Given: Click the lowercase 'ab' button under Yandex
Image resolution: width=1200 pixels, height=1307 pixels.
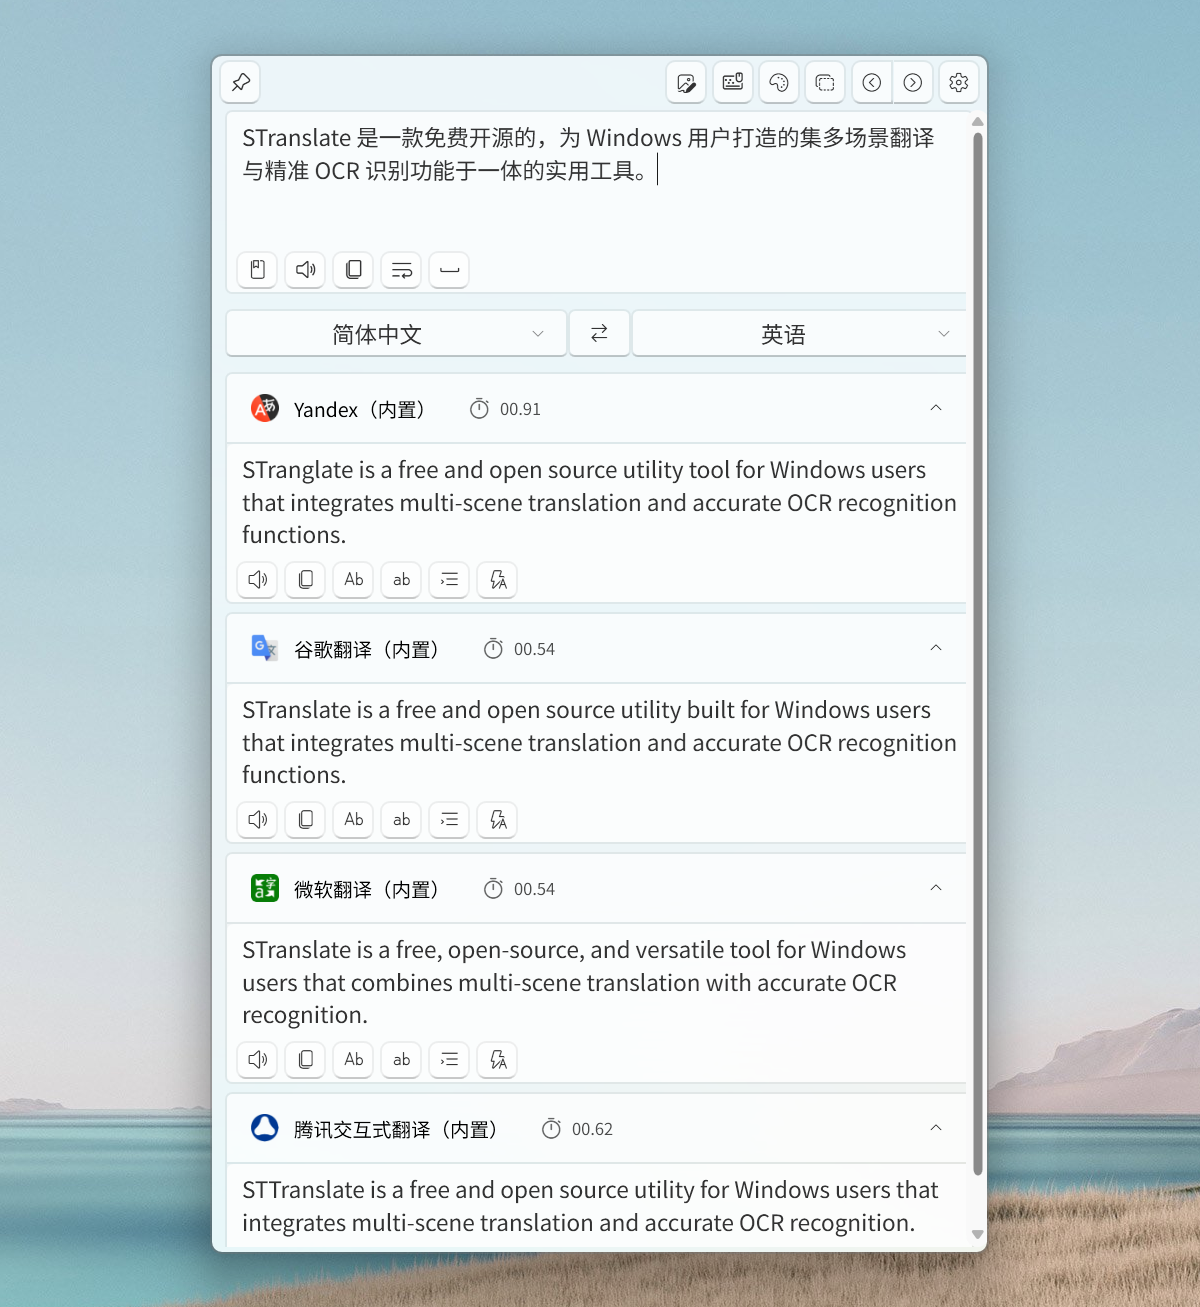Looking at the screenshot, I should point(401,580).
